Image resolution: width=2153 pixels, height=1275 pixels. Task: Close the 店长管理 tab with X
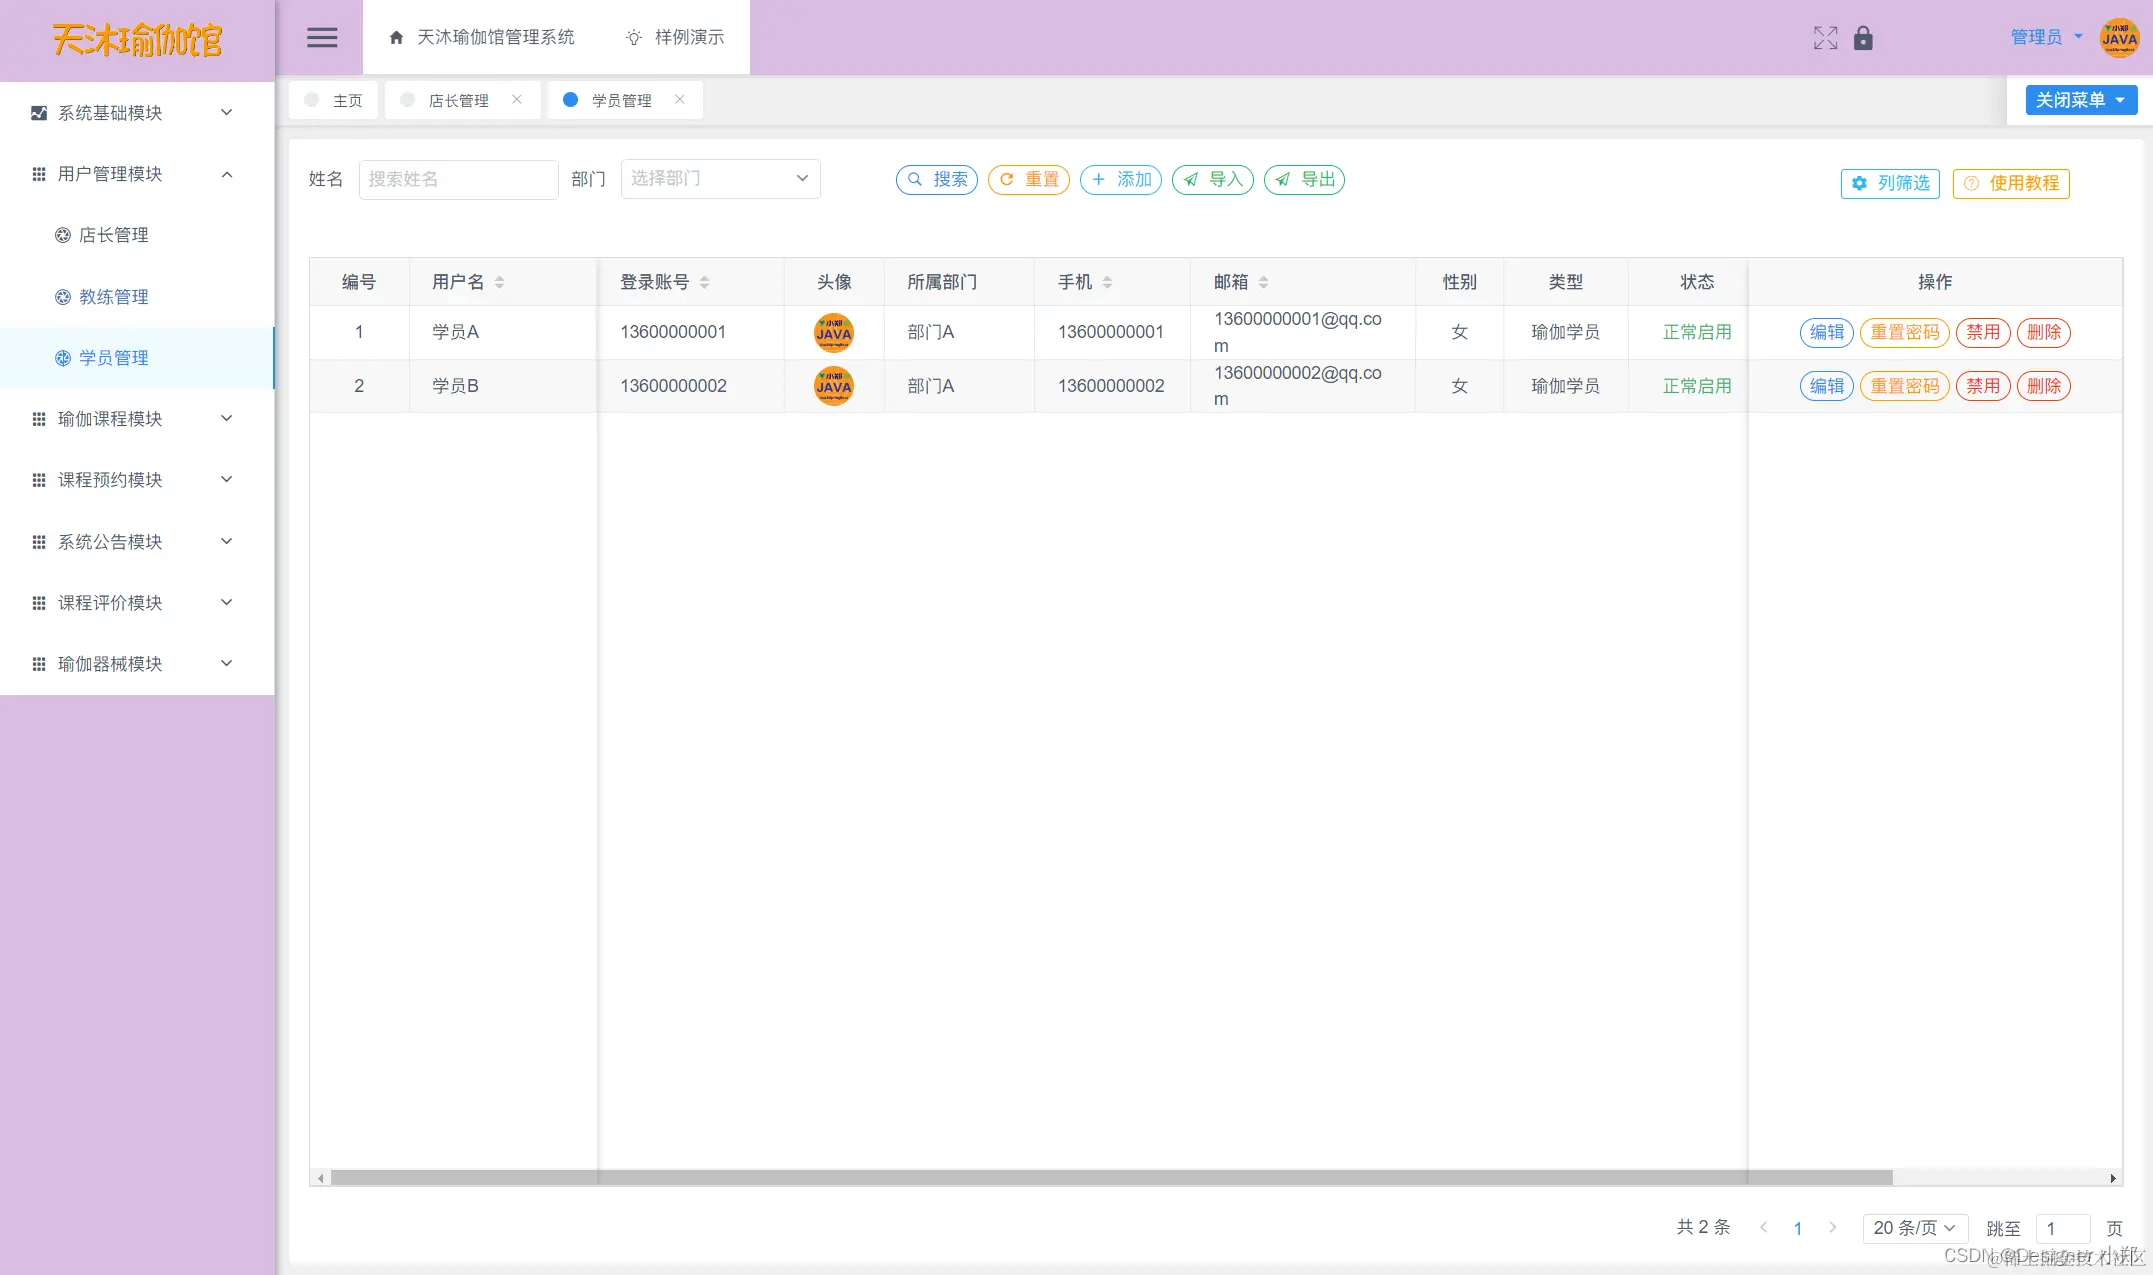517,99
